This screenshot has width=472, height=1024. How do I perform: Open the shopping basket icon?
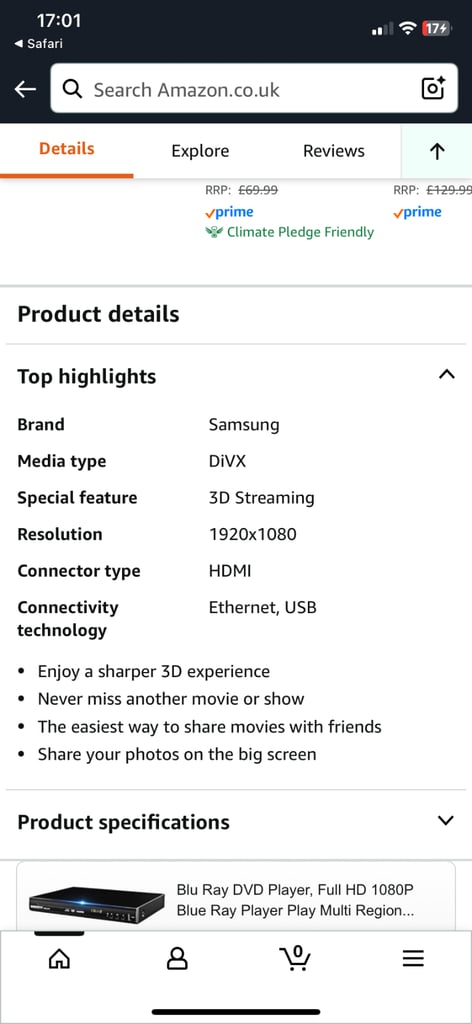click(x=295, y=957)
